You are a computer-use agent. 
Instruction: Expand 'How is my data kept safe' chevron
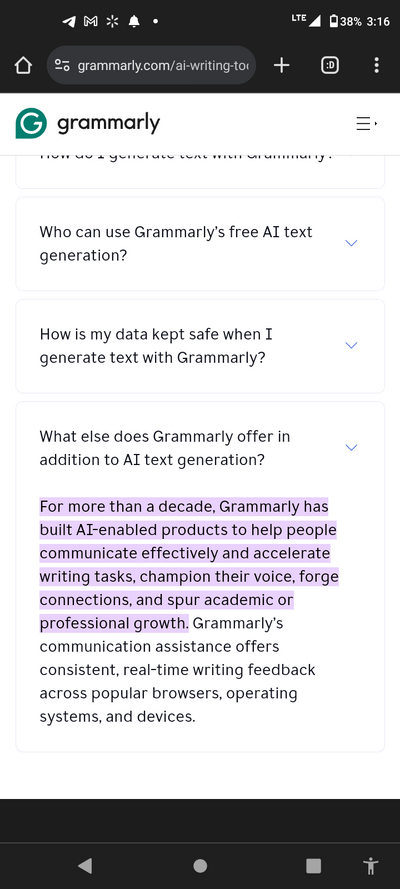(x=351, y=345)
